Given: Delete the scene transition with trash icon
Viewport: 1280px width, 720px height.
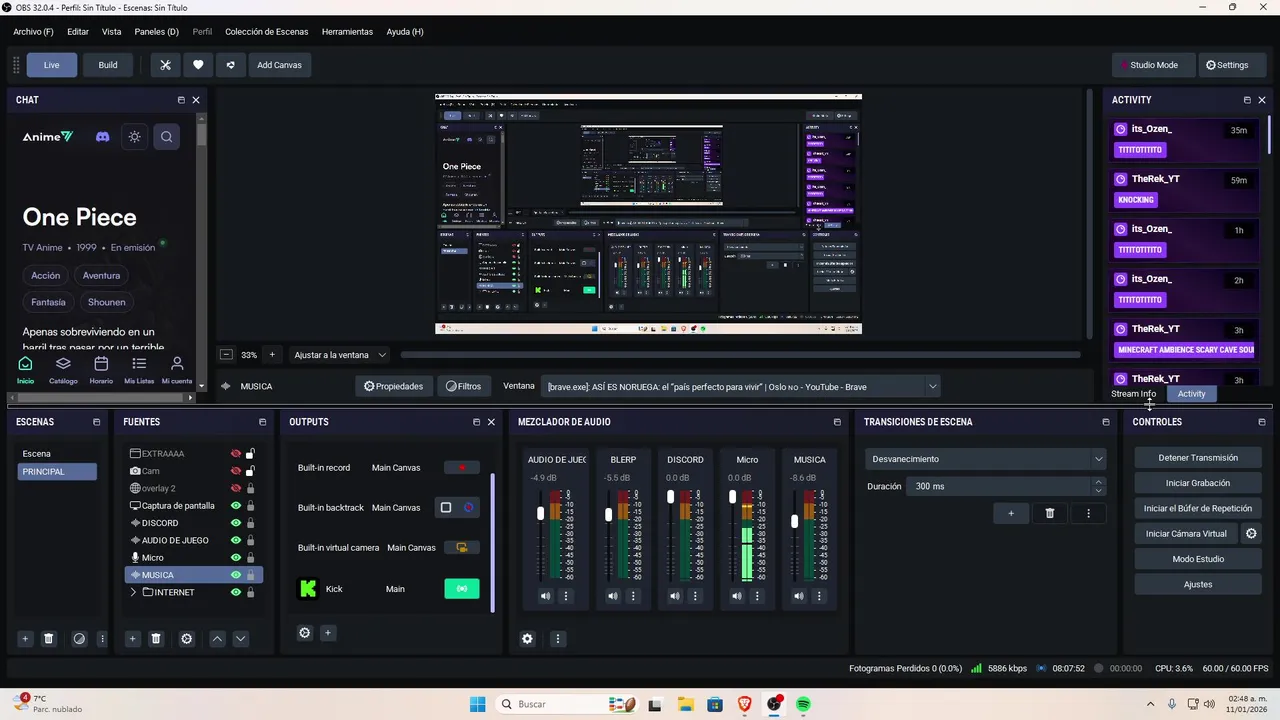Looking at the screenshot, I should pyautogui.click(x=1049, y=513).
